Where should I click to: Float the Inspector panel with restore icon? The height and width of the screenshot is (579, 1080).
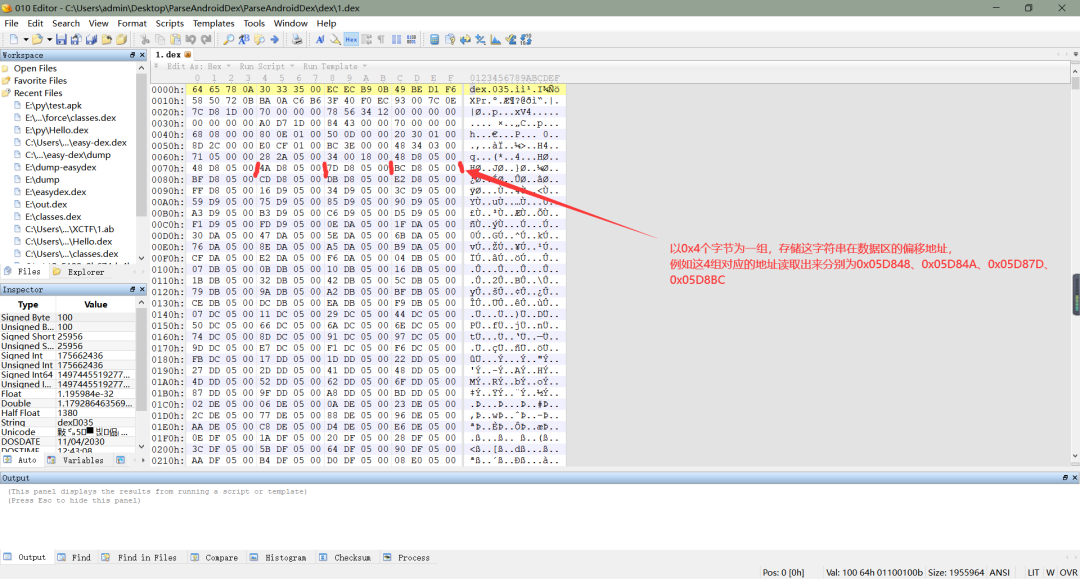click(x=132, y=290)
